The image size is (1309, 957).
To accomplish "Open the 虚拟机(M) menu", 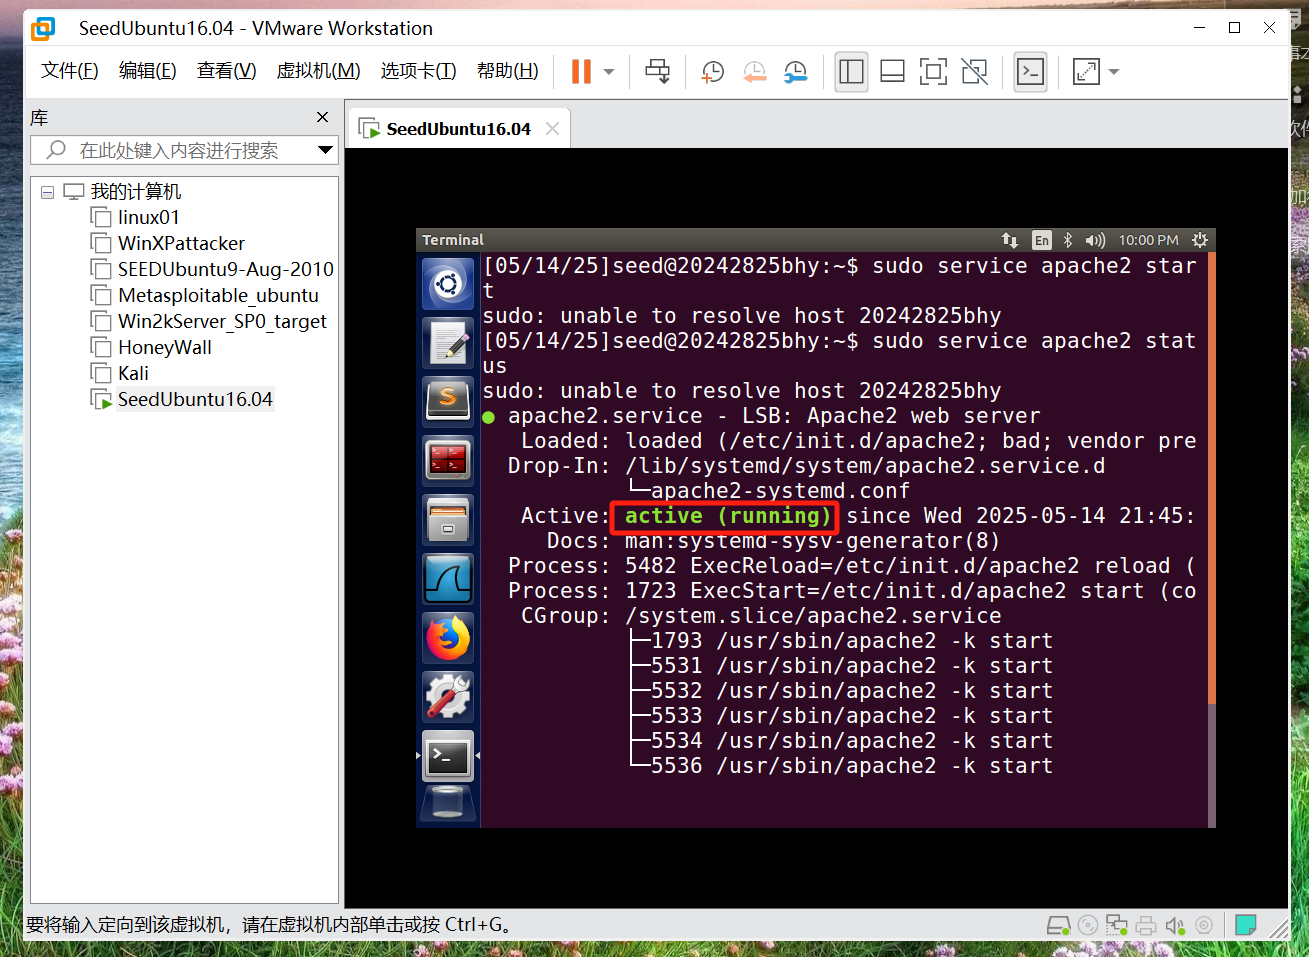I will 318,71.
